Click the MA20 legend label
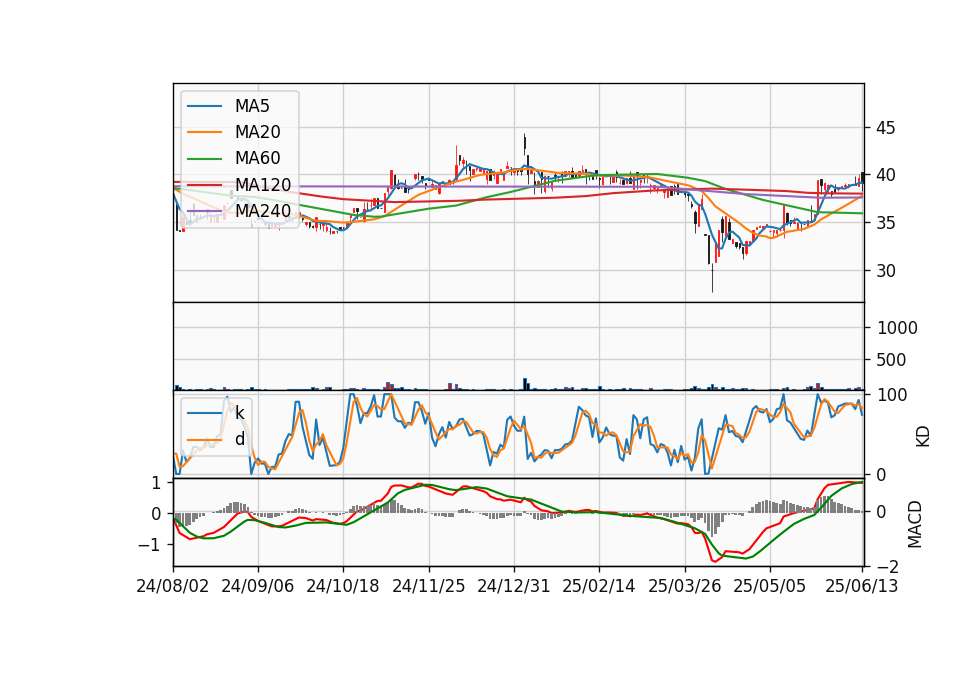This screenshot has width=960, height=690. coord(257,132)
